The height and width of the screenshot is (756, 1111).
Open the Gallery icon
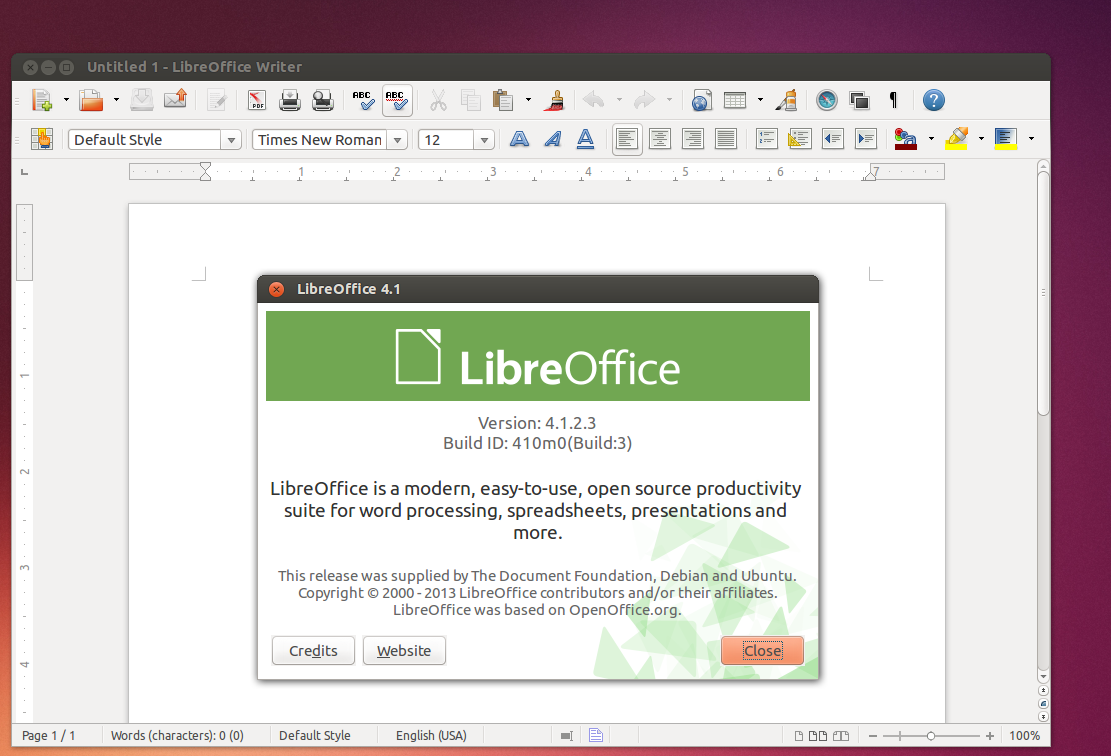point(859,100)
